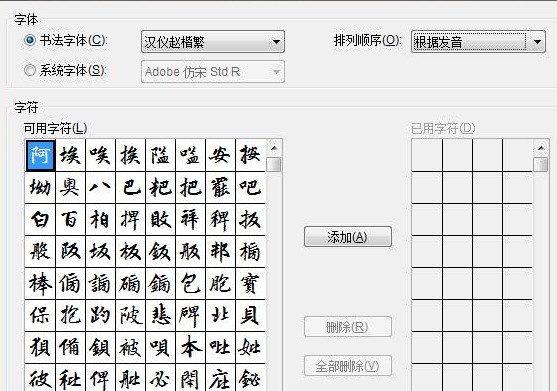
Task: Open the 排列顺序 根据发音 dropdown
Action: [x=478, y=42]
